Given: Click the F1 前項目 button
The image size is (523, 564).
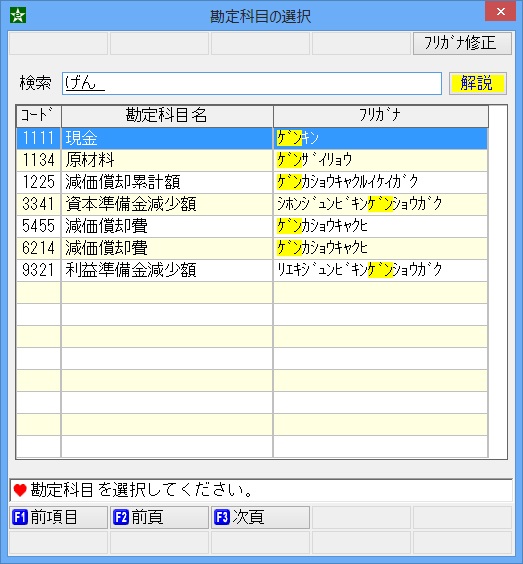Looking at the screenshot, I should click(59, 517).
